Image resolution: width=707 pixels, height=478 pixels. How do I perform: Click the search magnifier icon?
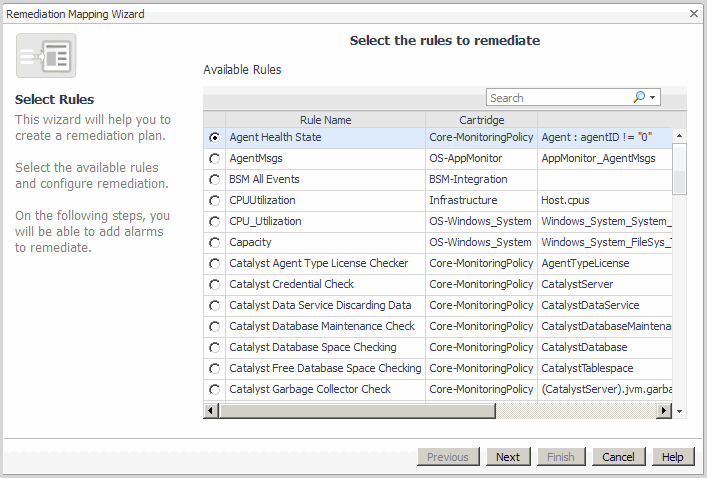coord(639,97)
